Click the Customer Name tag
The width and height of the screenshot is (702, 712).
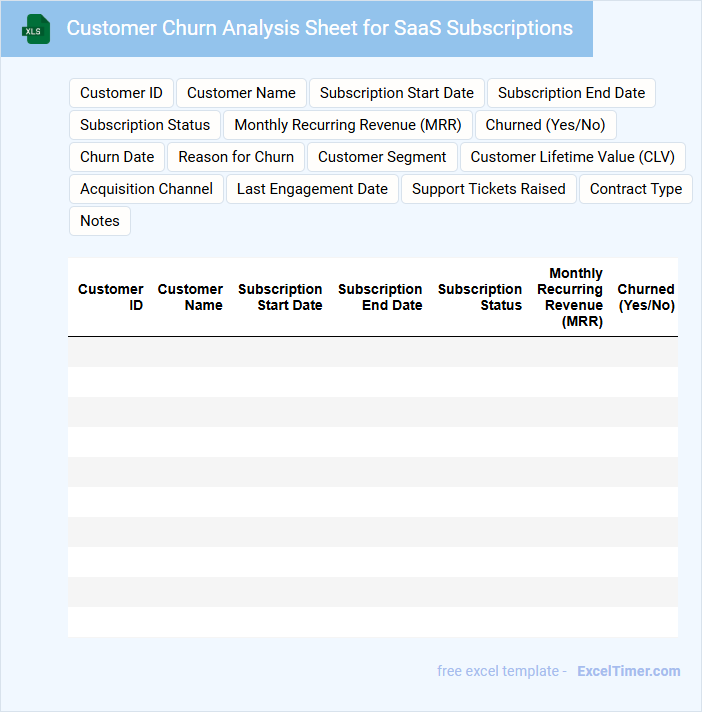pyautogui.click(x=241, y=93)
